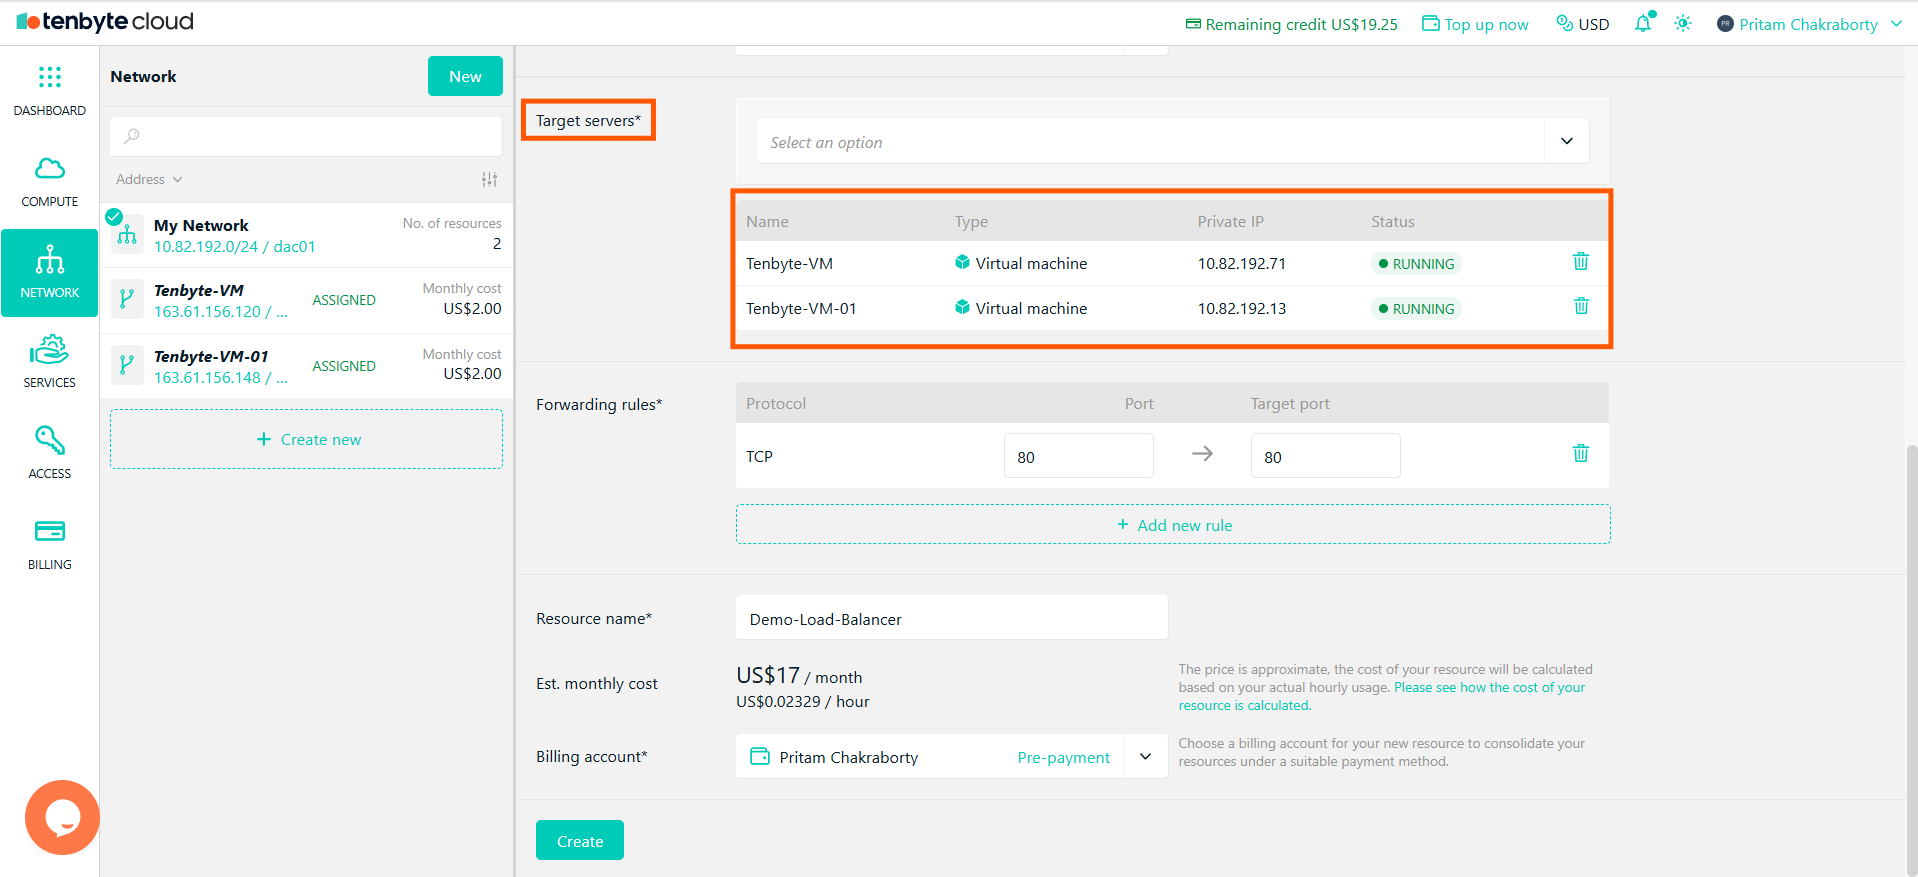Click the Top up now wallet icon
This screenshot has height=877, width=1918.
(x=1431, y=23)
